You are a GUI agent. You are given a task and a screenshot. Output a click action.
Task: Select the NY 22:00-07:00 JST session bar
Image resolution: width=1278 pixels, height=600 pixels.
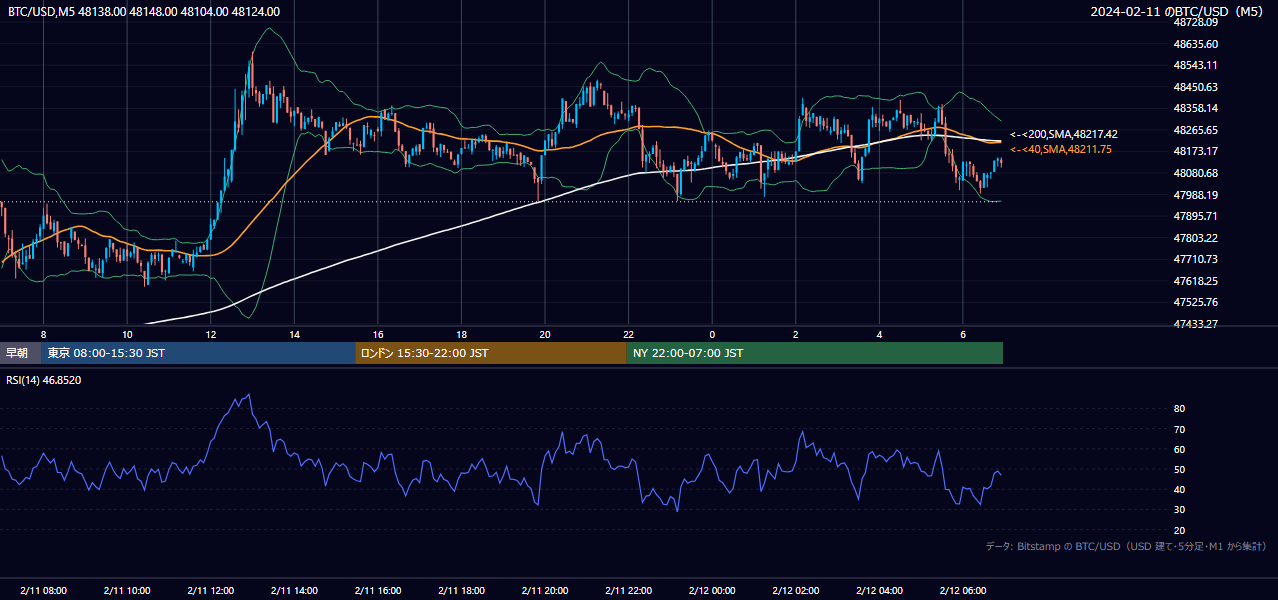coord(815,353)
